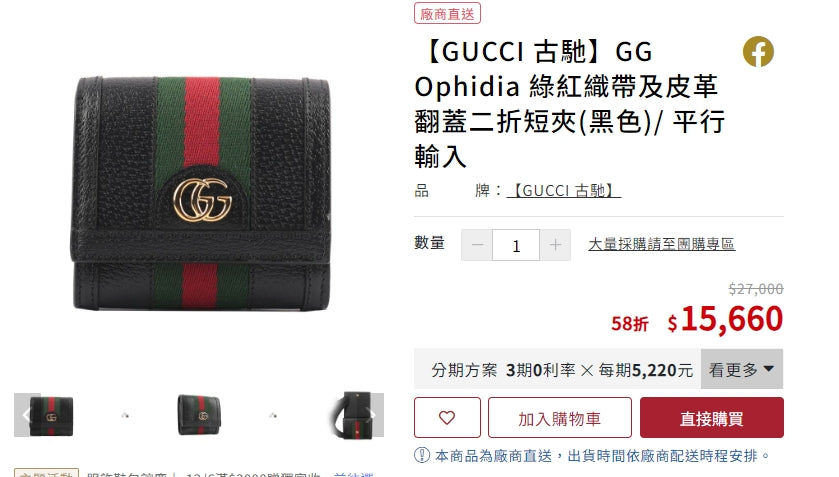
Task: Show previous thumbnails with left carousel arrow
Action: pyautogui.click(x=24, y=415)
